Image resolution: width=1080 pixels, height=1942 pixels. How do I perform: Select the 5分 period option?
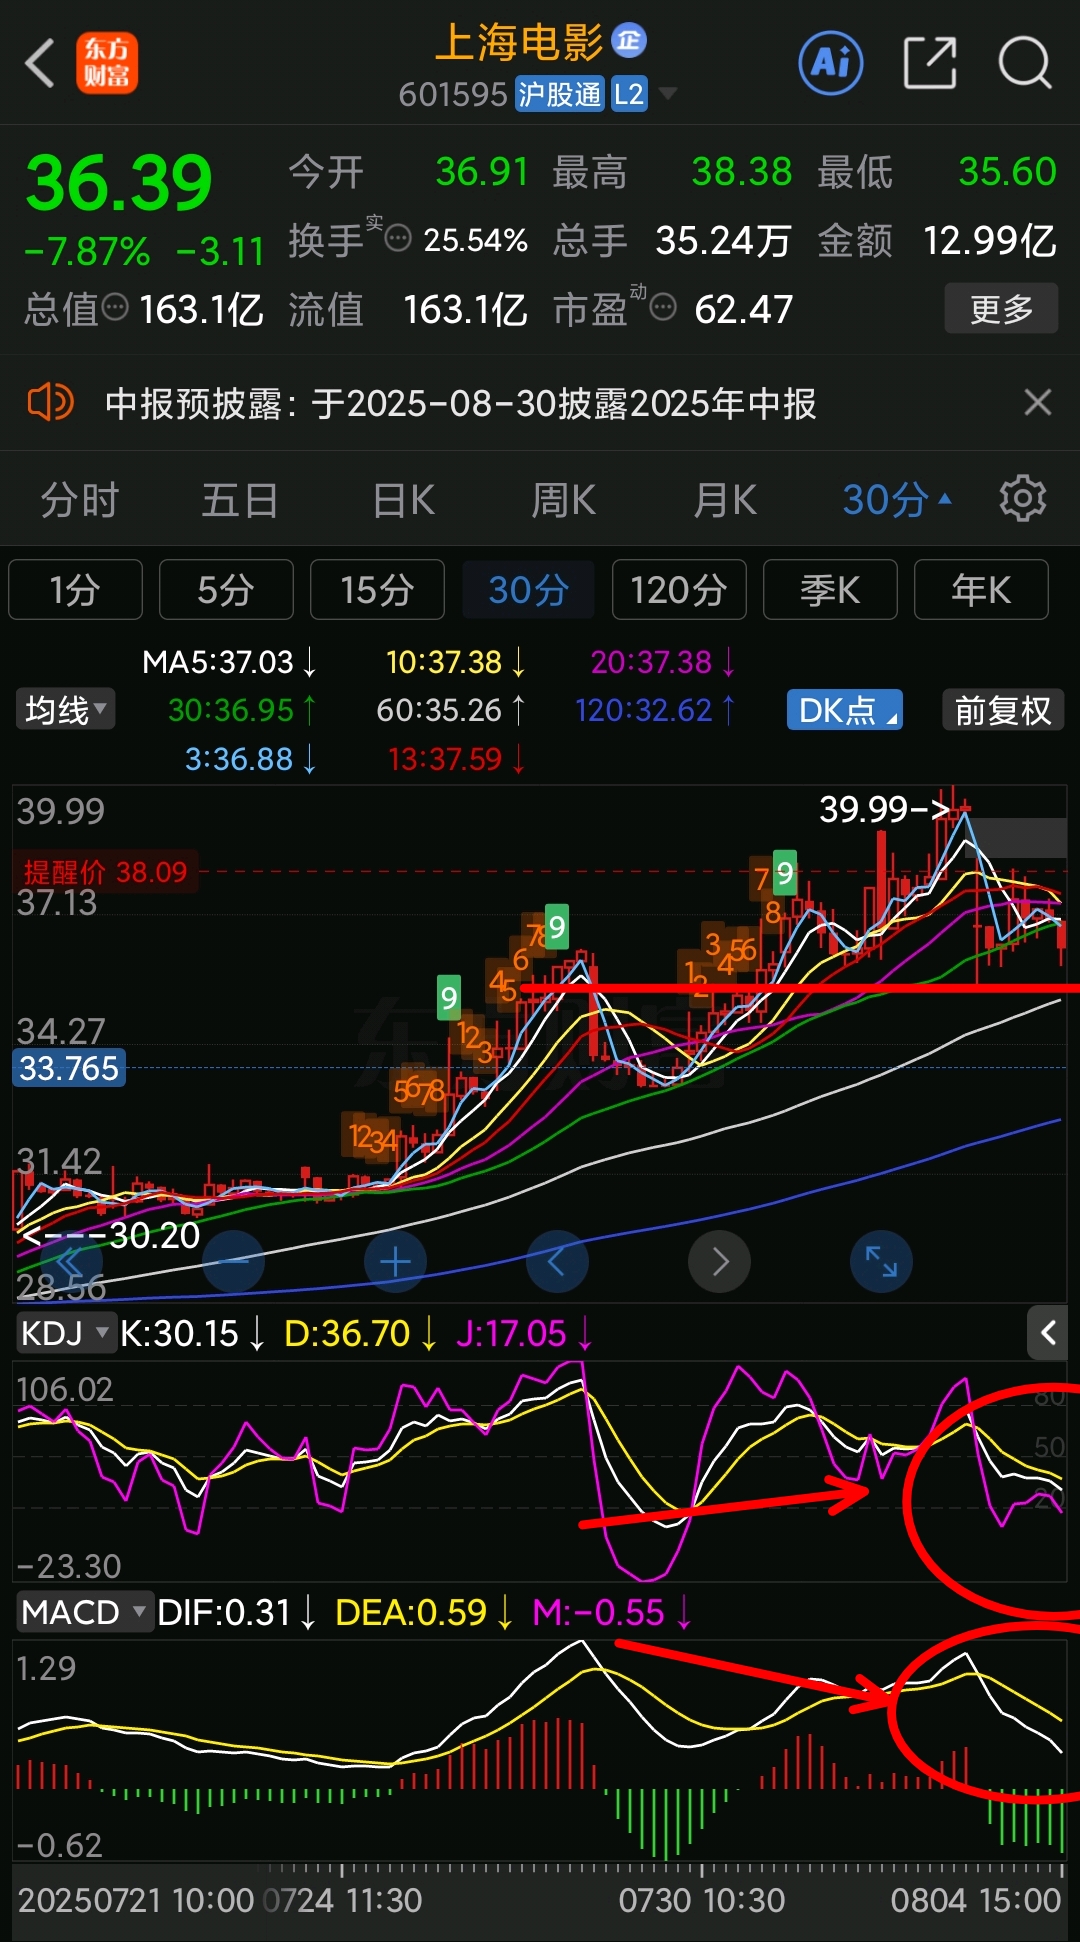click(226, 590)
